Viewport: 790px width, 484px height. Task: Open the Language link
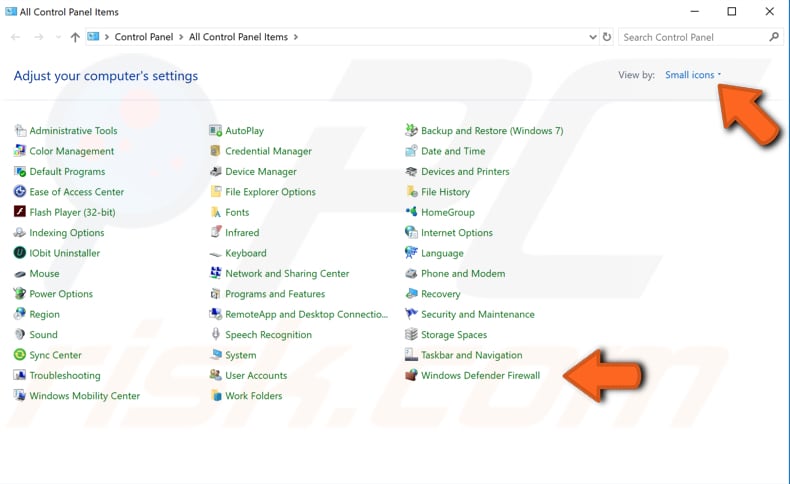442,253
